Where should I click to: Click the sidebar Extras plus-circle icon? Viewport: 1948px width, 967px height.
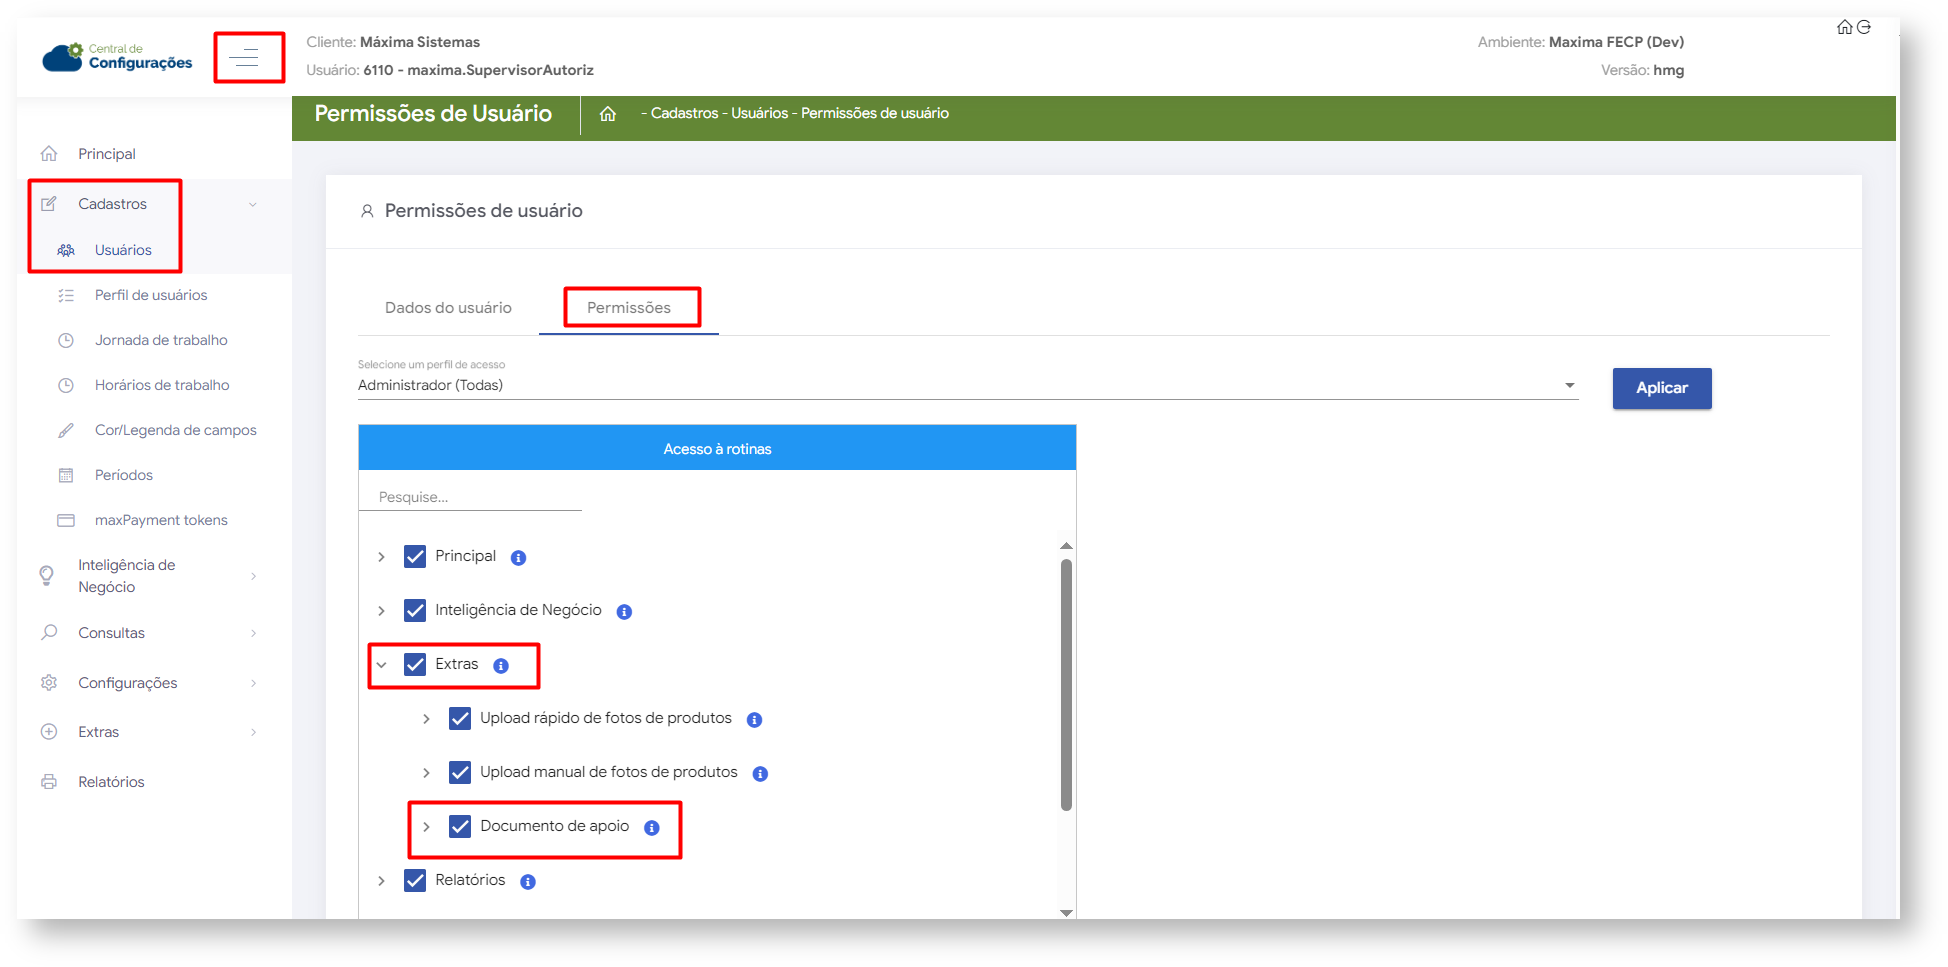[x=49, y=731]
